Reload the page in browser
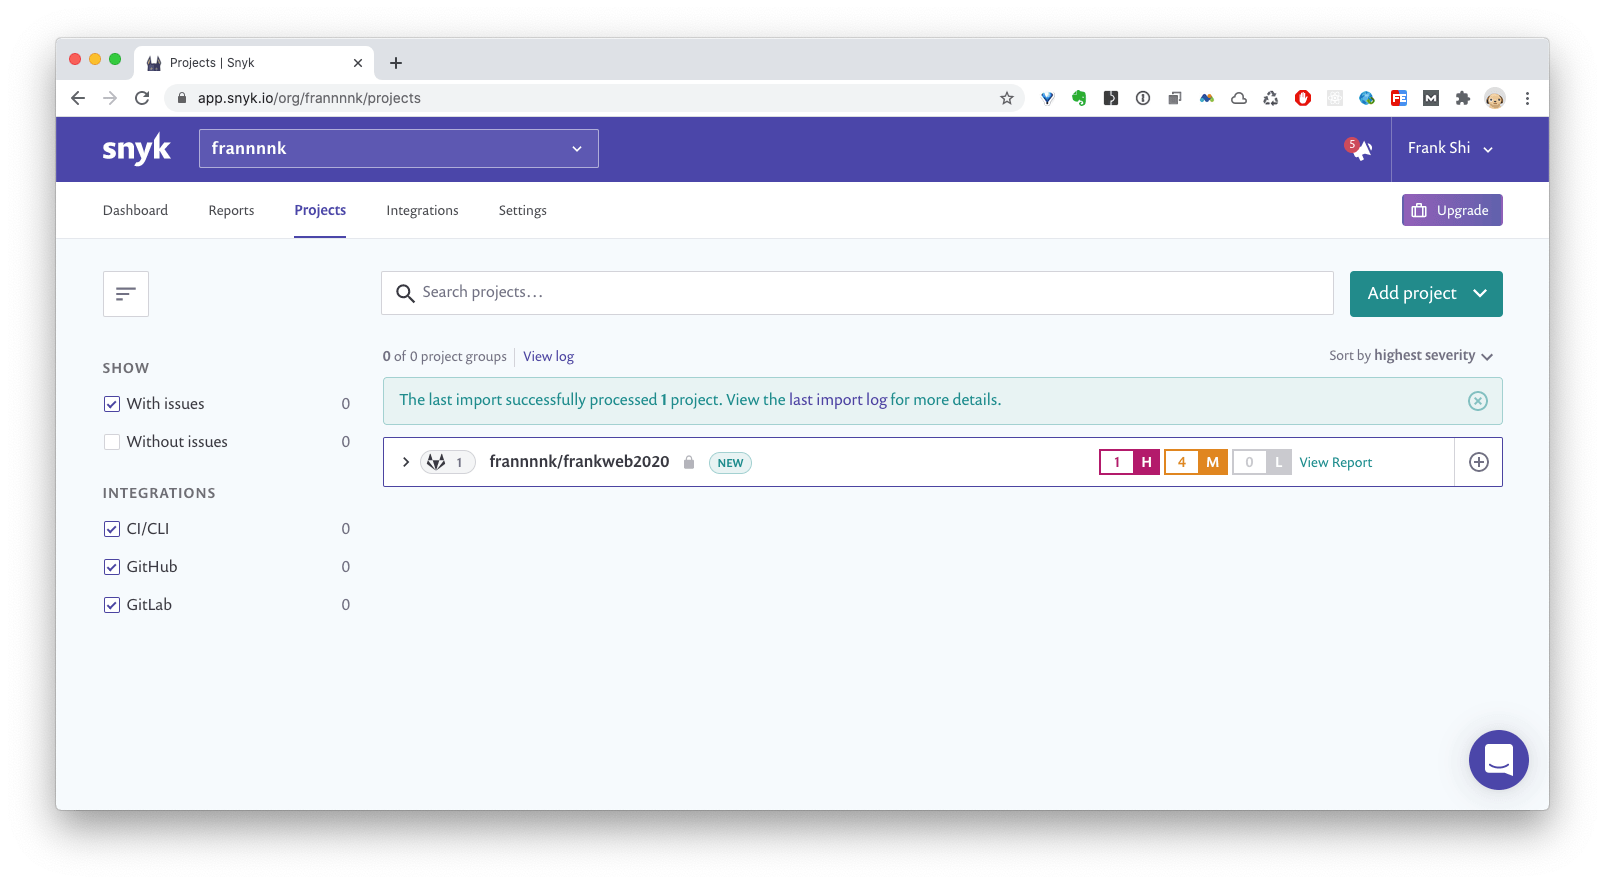This screenshot has width=1605, height=884. point(142,98)
